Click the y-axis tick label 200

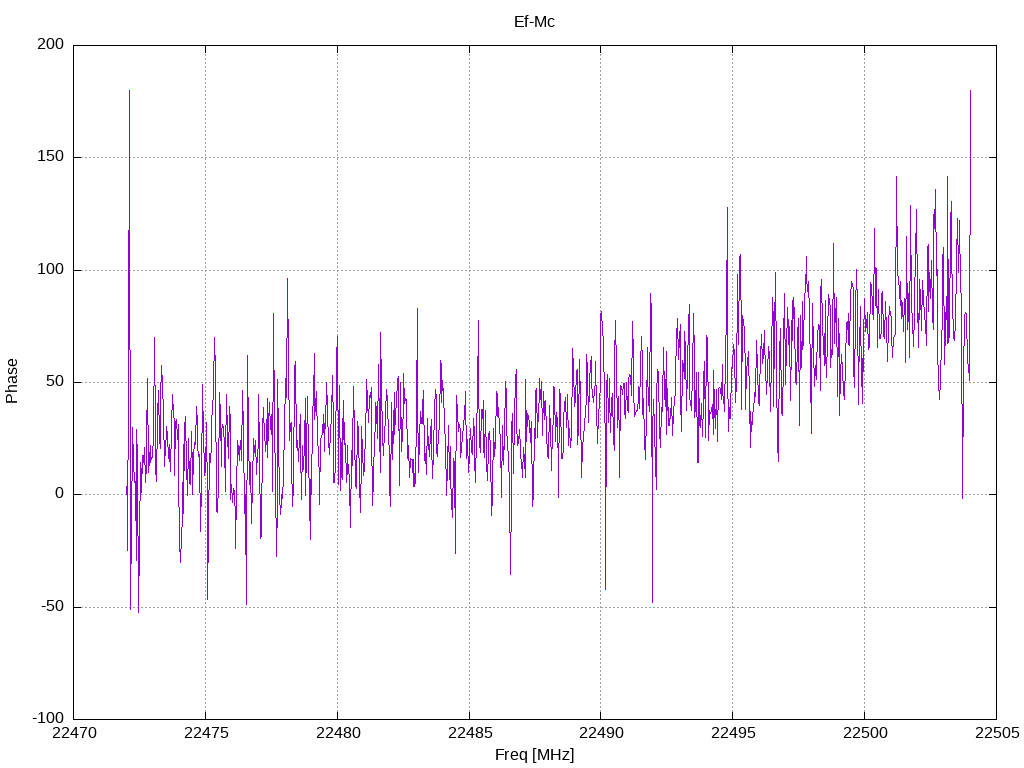[x=51, y=44]
